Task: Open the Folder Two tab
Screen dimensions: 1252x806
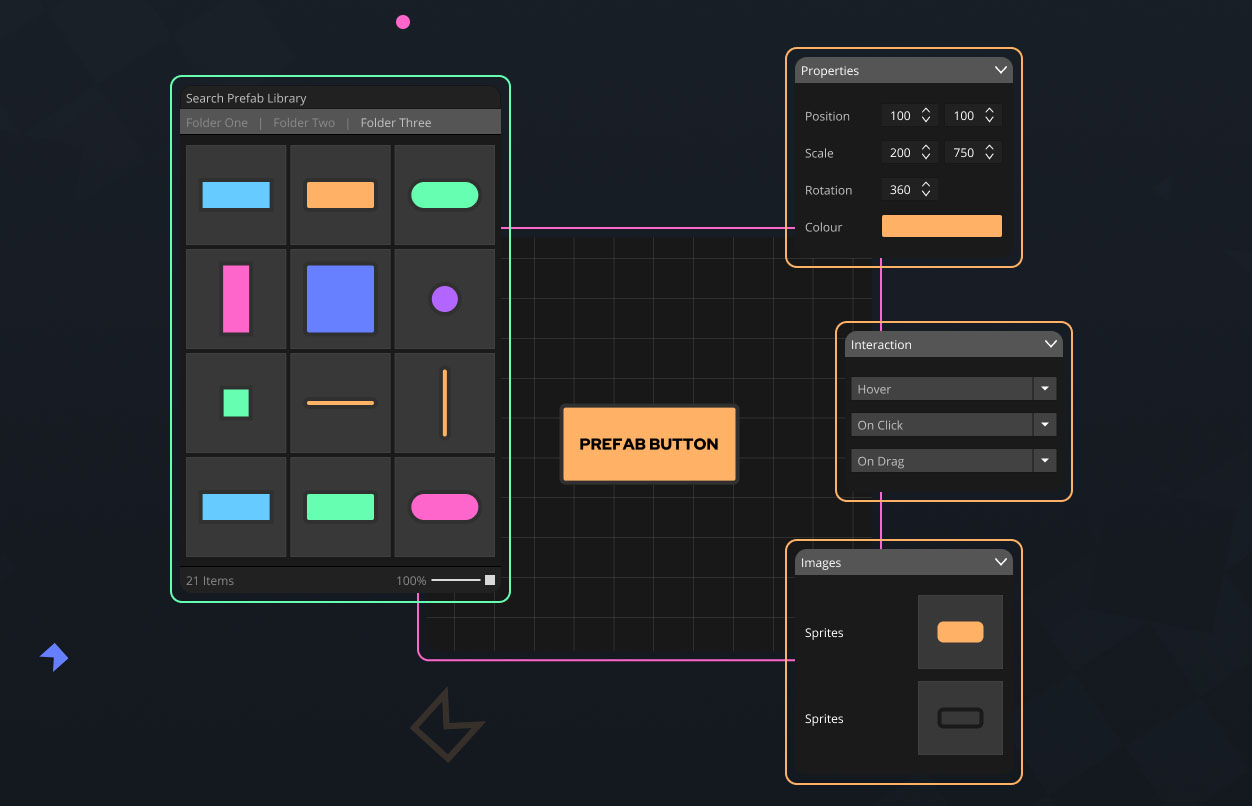Action: (304, 123)
